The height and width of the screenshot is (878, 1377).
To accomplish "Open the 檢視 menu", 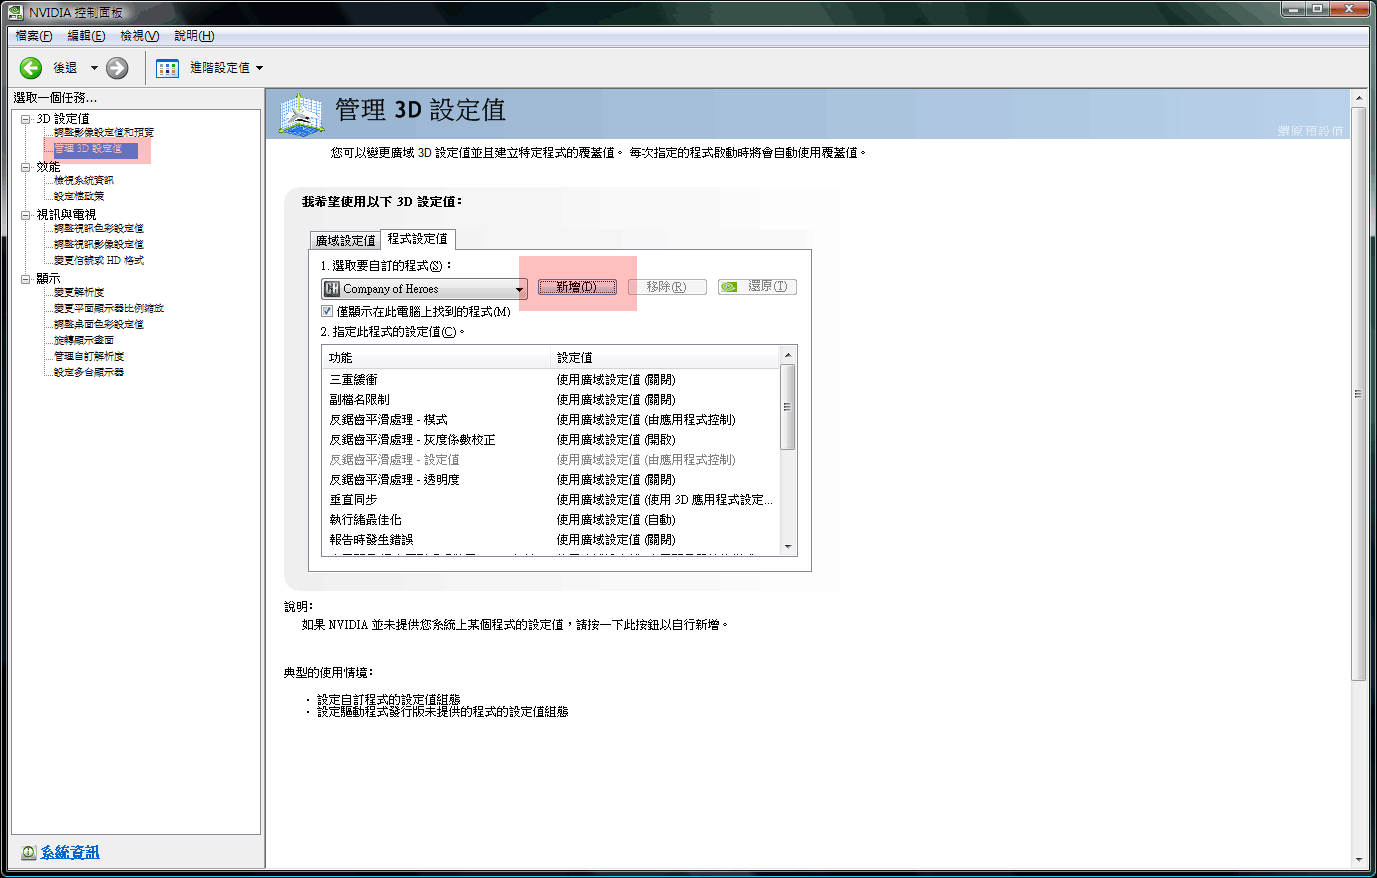I will click(x=140, y=36).
